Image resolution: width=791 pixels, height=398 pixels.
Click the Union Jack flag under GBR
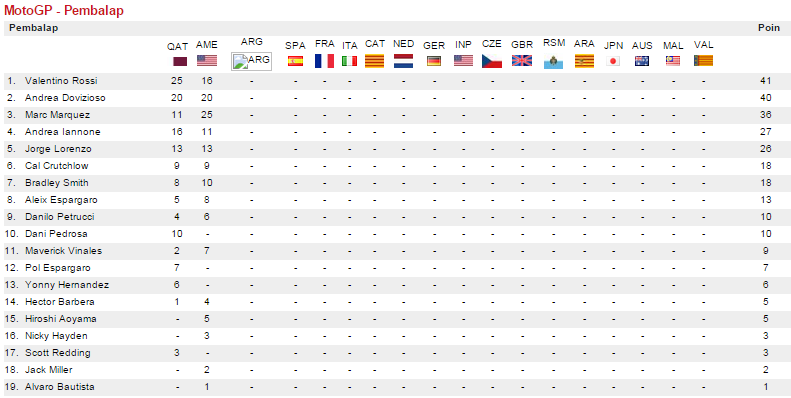tap(522, 61)
